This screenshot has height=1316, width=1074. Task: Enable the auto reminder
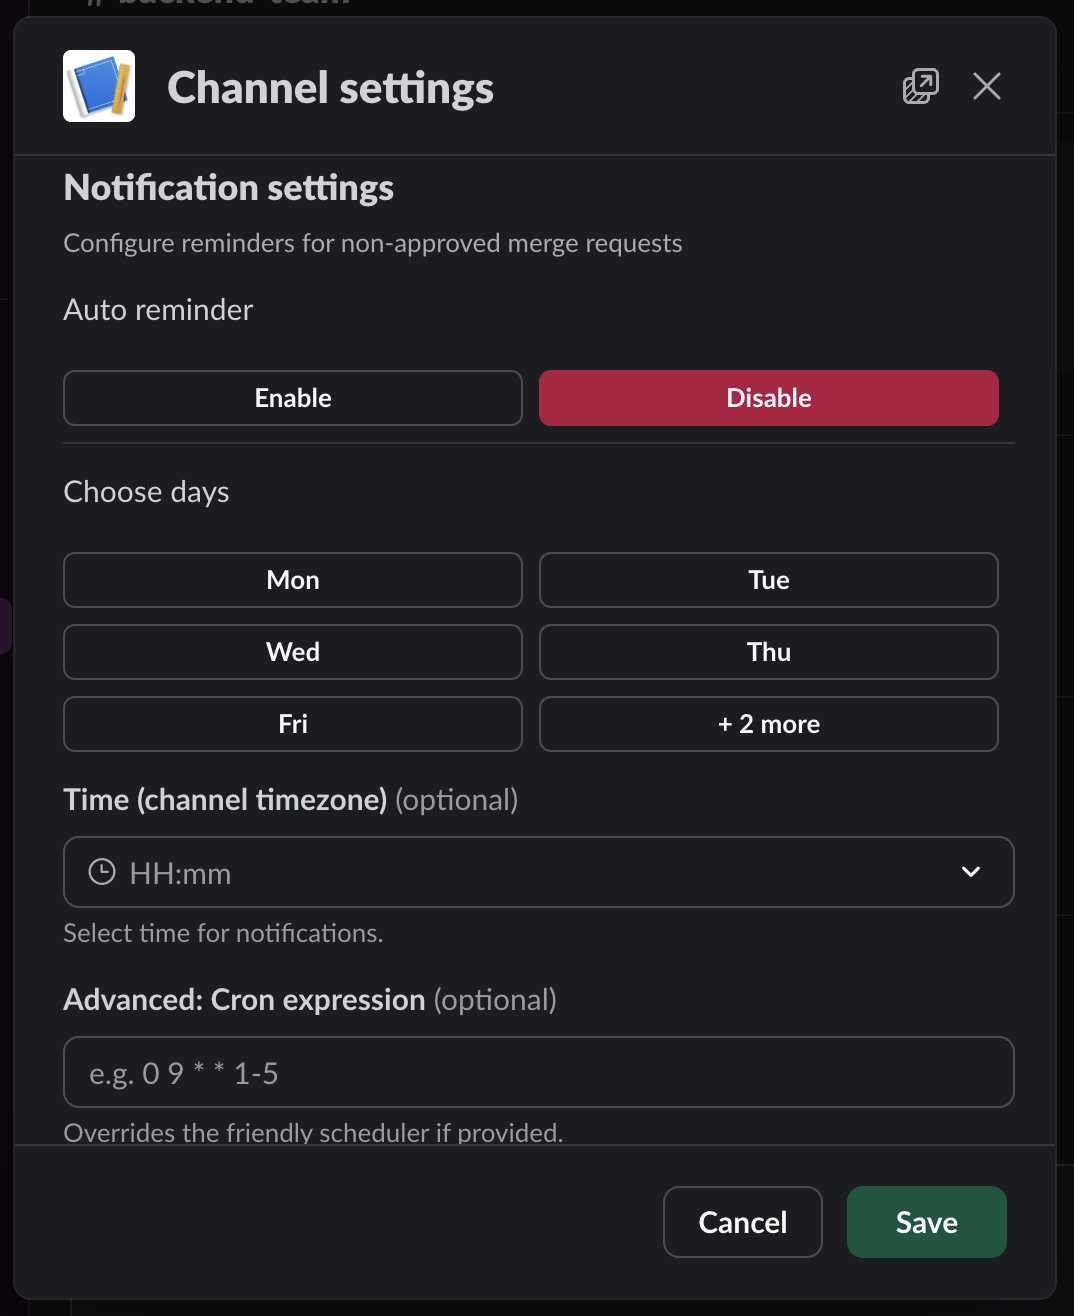[292, 397]
